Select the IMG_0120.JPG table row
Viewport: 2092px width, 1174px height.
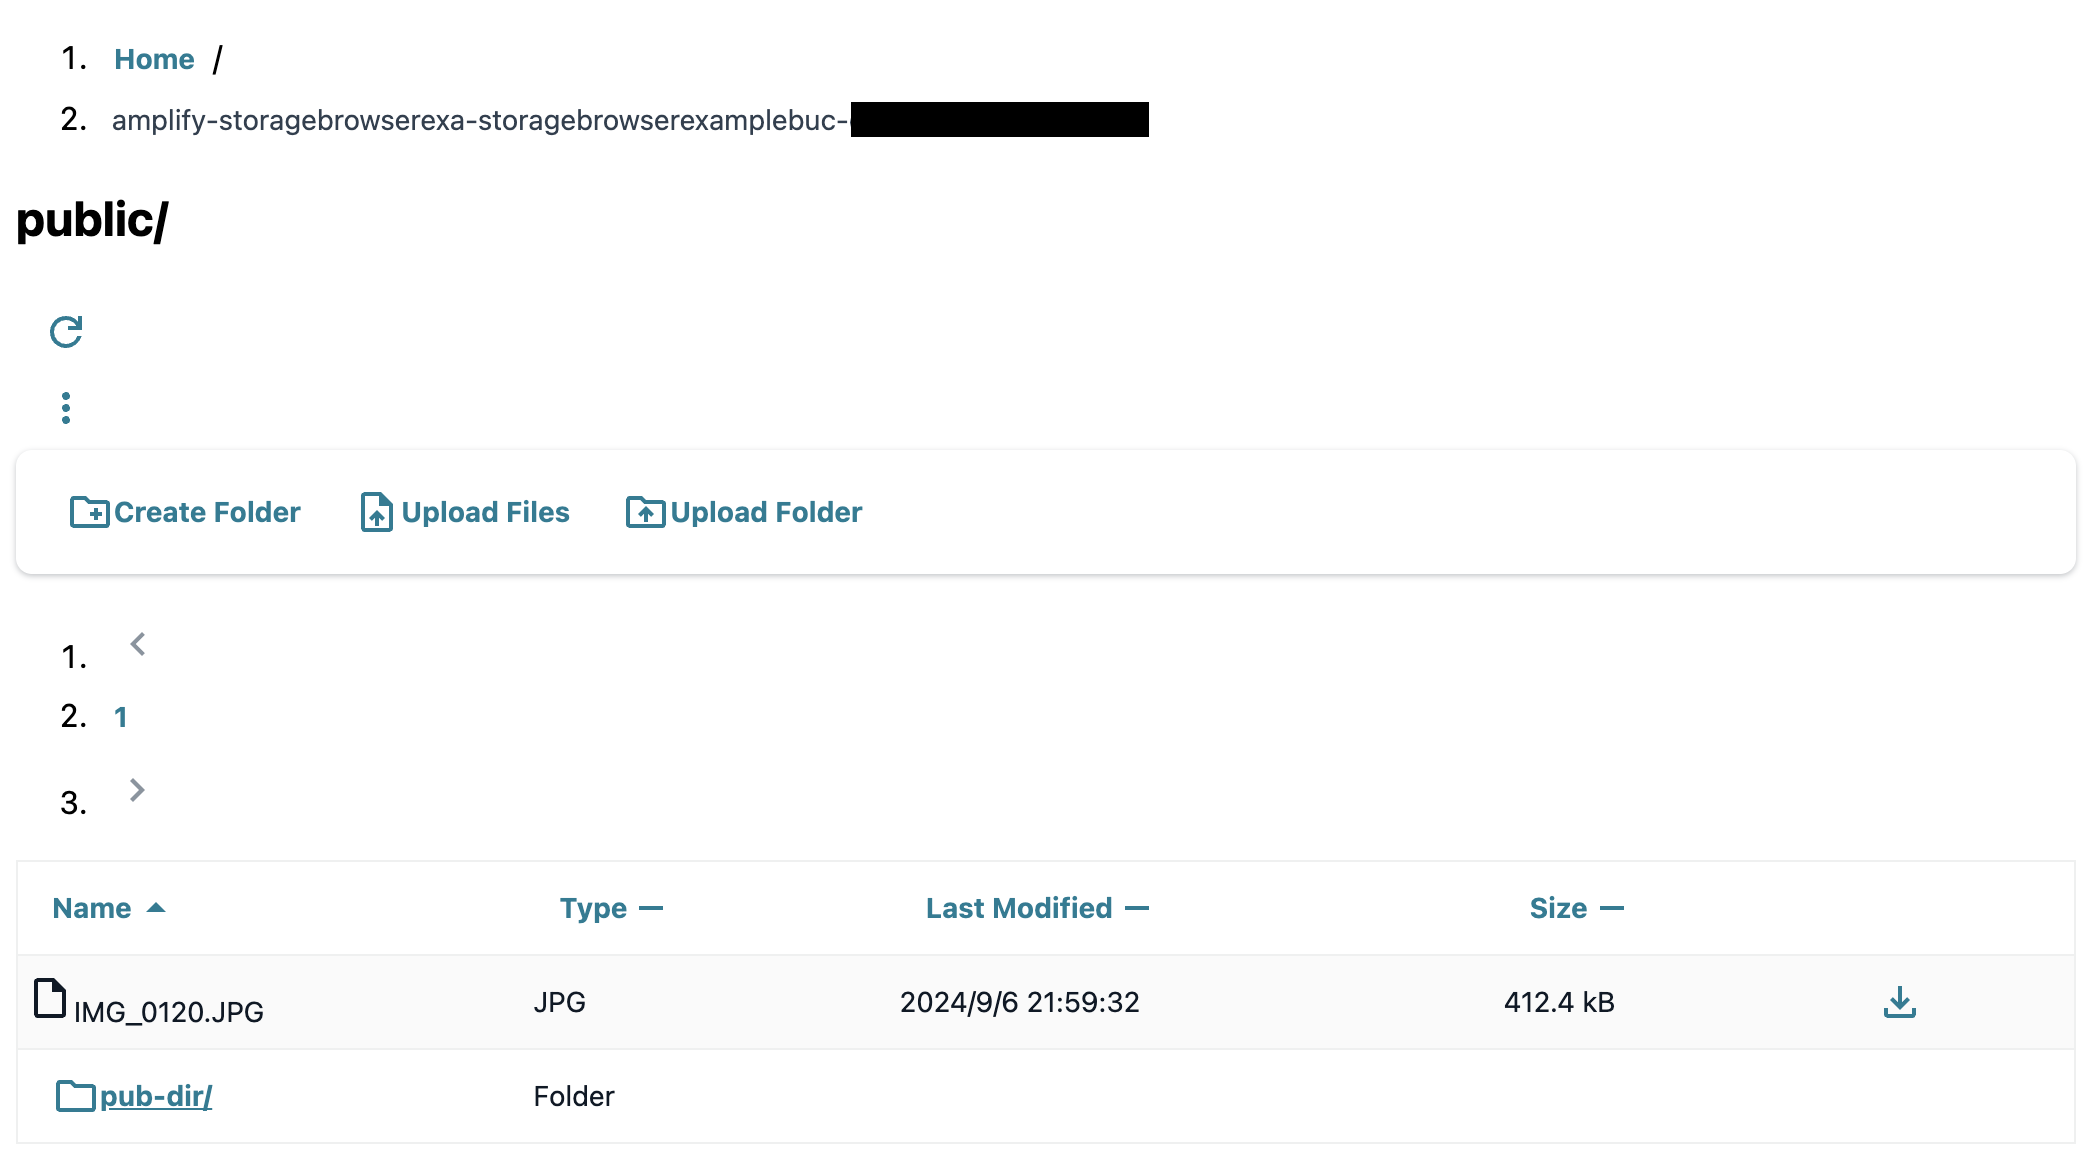pos(1020,1002)
